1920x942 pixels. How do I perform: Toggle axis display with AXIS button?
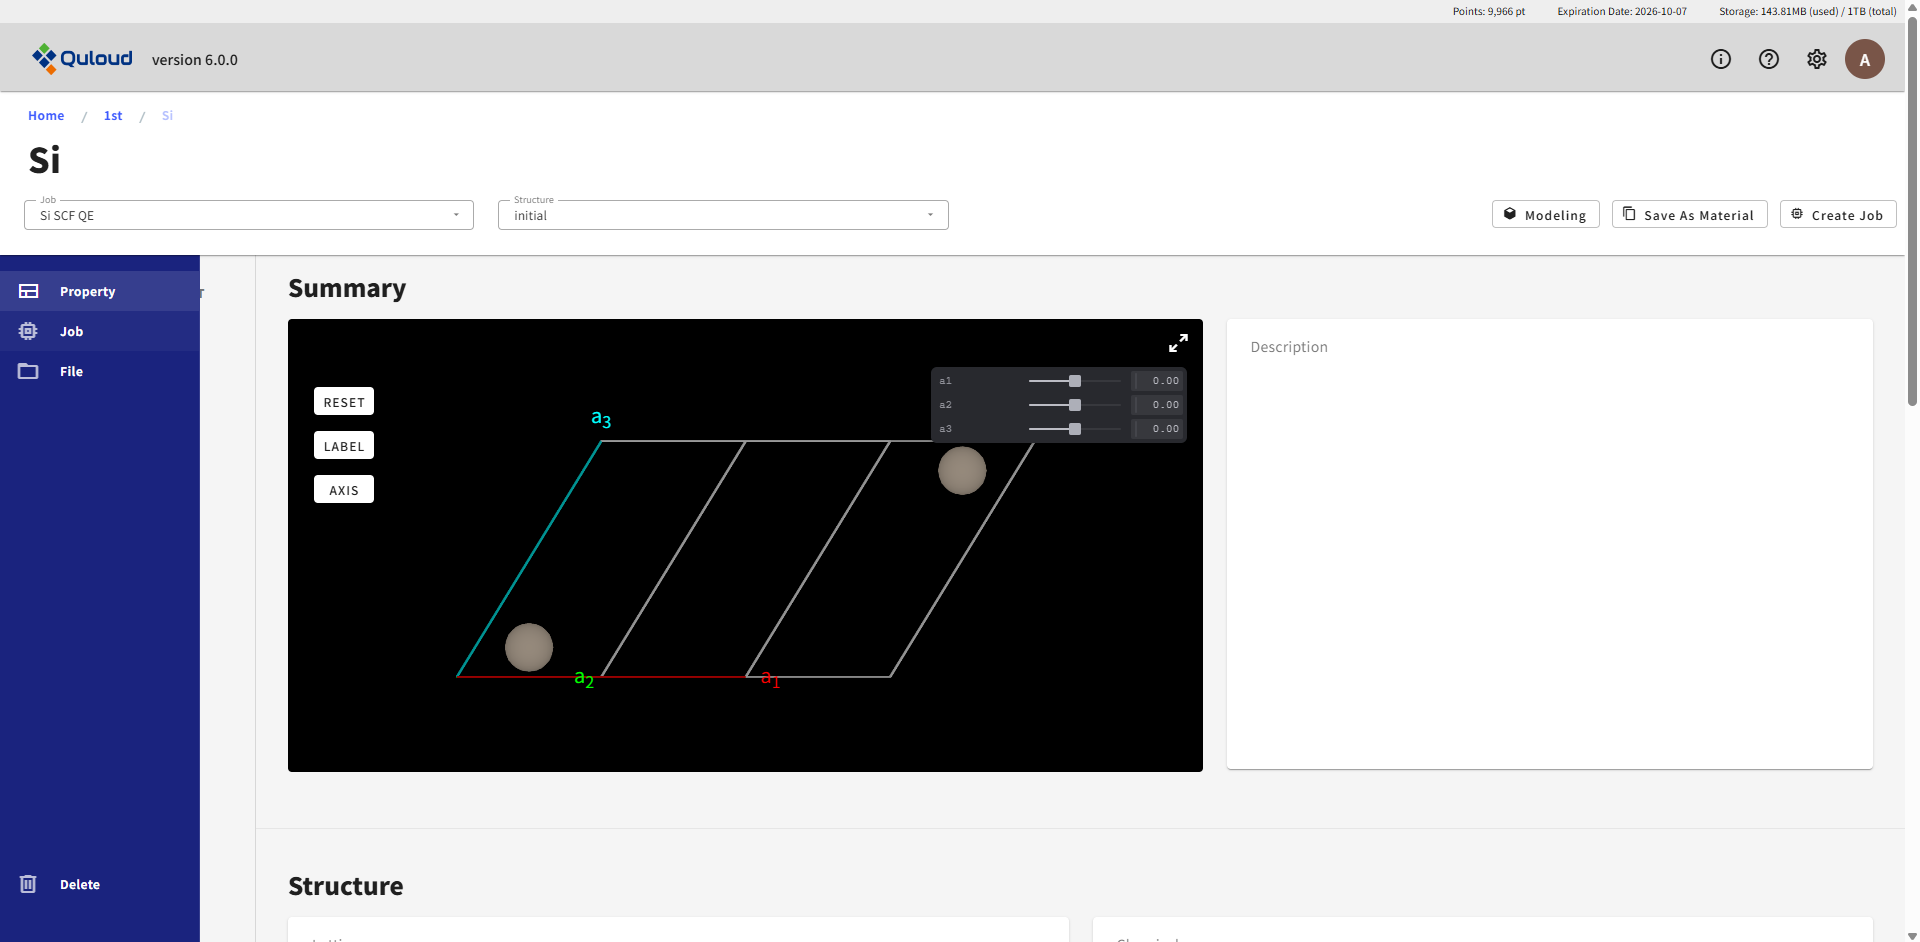click(343, 490)
